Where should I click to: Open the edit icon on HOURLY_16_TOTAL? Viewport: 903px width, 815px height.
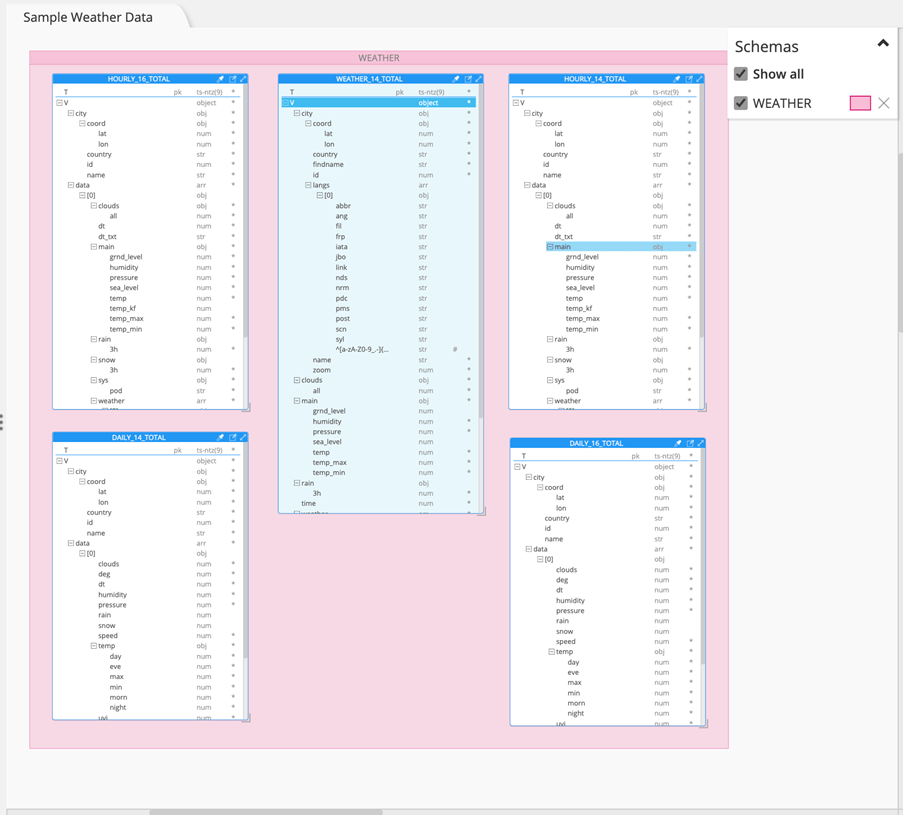[232, 78]
